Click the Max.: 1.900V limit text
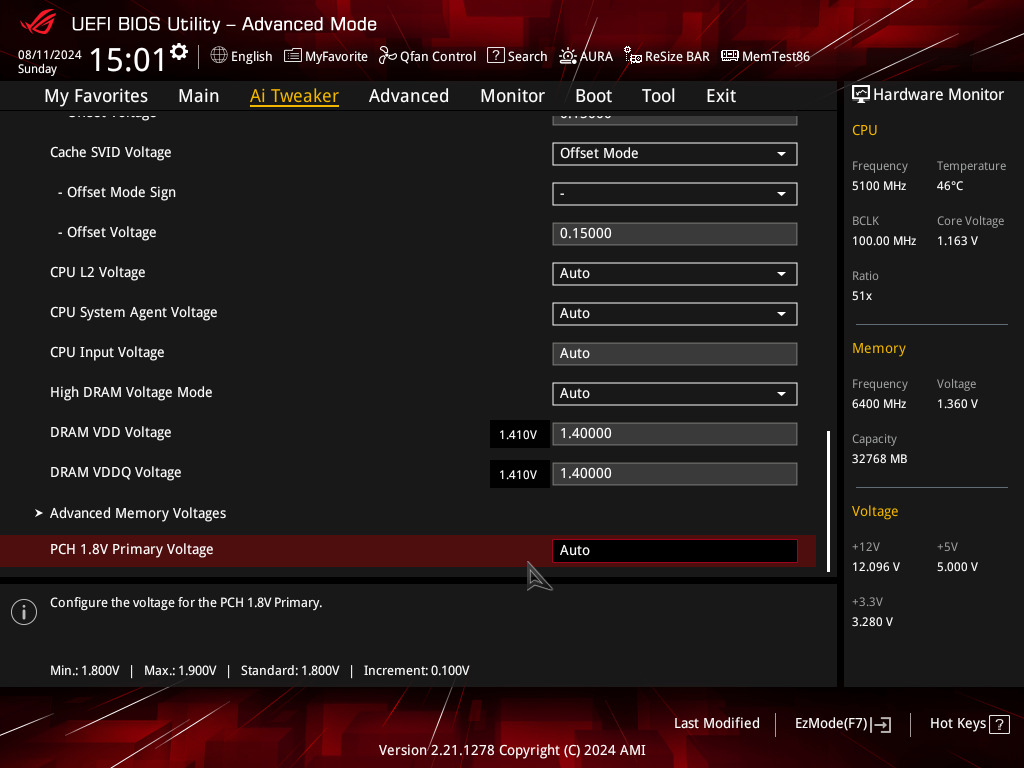This screenshot has width=1024, height=768. pyautogui.click(x=180, y=671)
